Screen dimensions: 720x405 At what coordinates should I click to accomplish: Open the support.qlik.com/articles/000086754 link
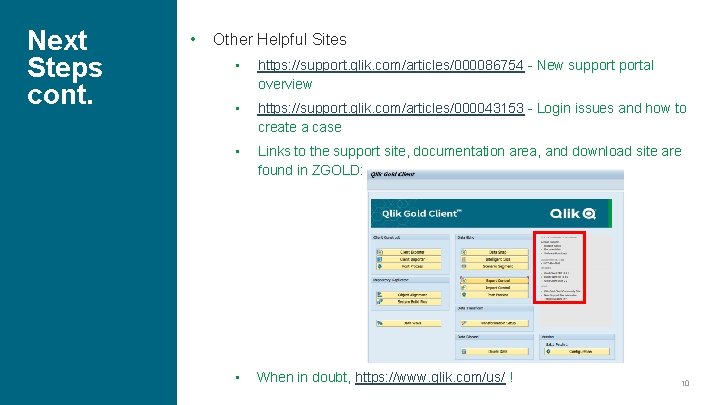pos(391,65)
